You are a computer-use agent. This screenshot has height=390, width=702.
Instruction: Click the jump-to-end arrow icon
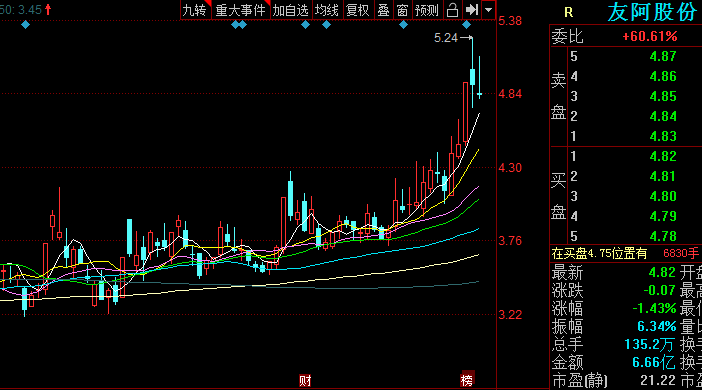click(x=471, y=10)
